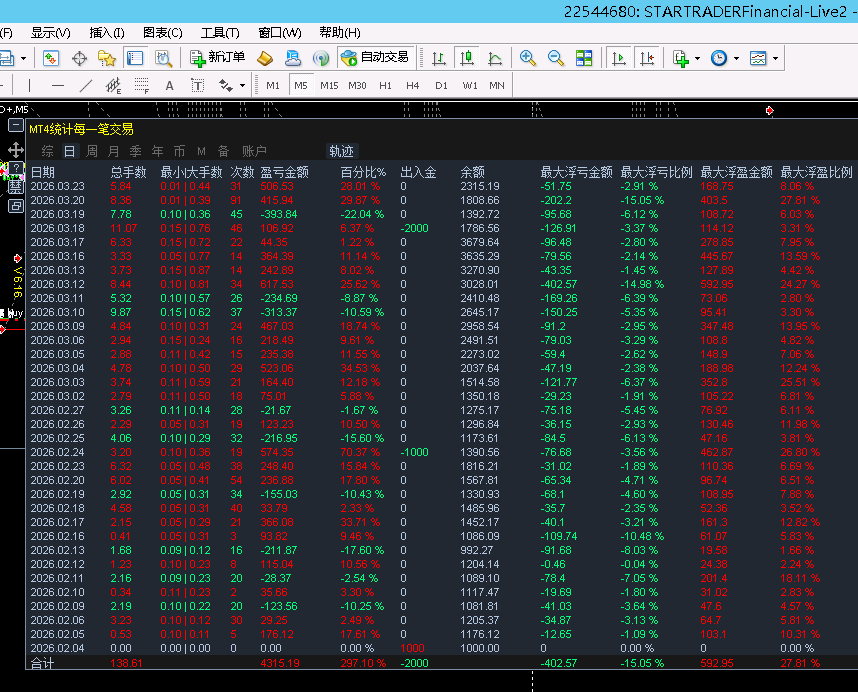This screenshot has height=692, width=858.
Task: Select the trendline drawing tool
Action: coord(86,85)
